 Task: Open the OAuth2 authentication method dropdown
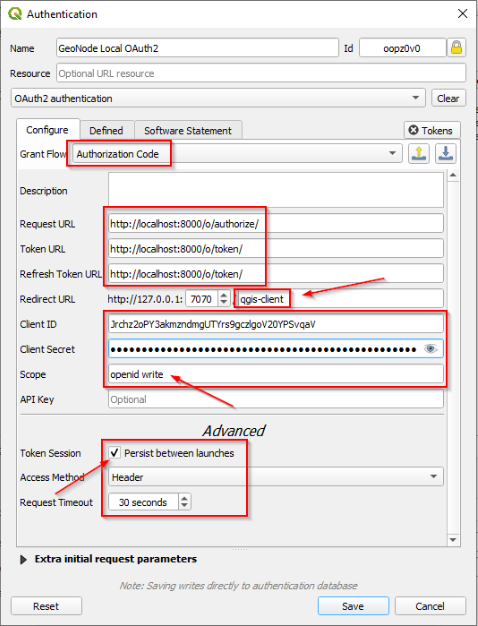tap(218, 98)
